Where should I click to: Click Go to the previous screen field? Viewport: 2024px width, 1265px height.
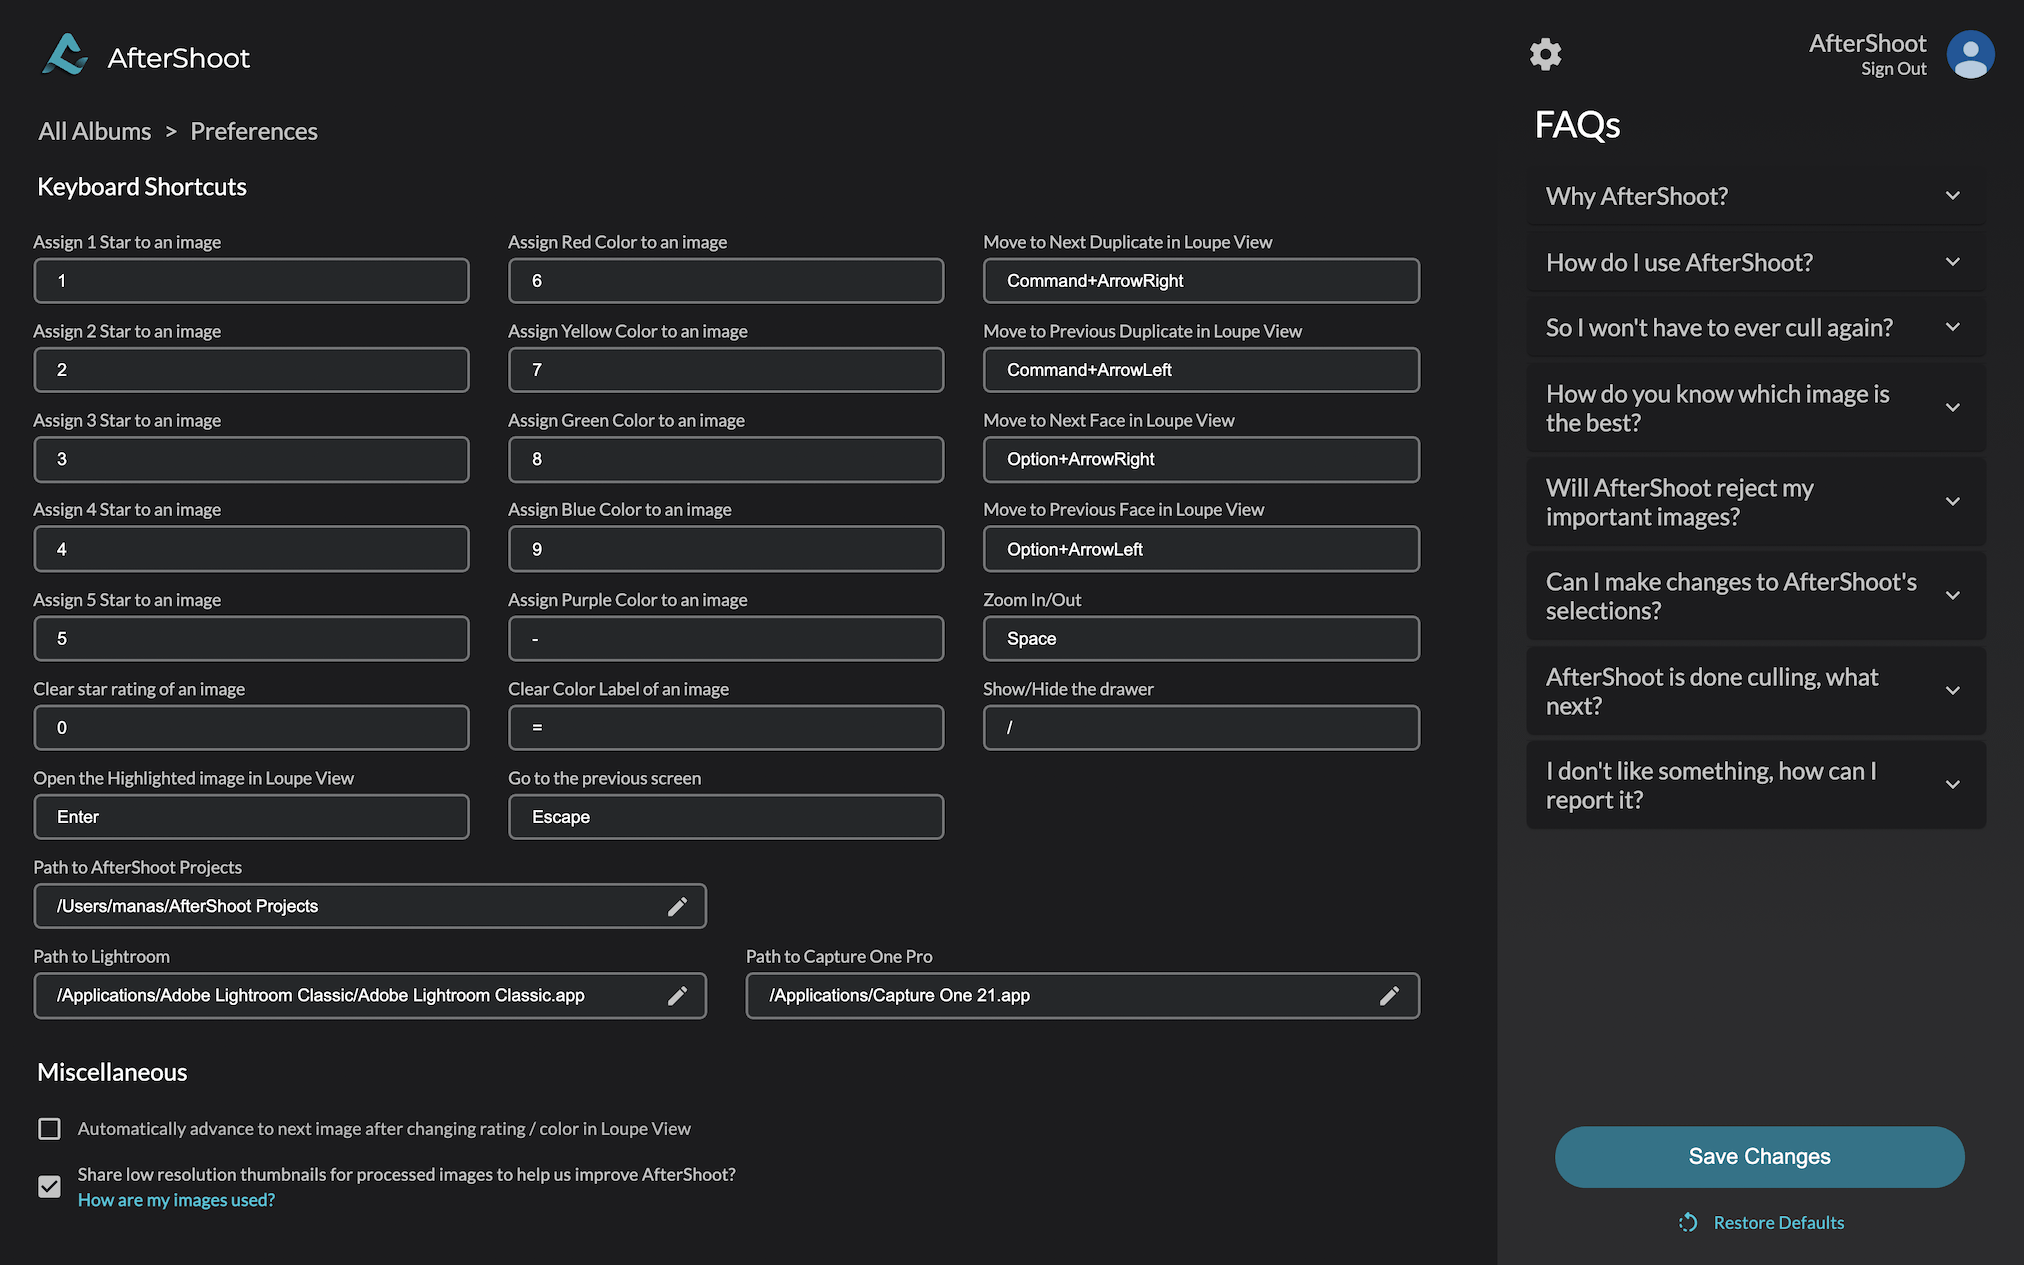point(726,817)
